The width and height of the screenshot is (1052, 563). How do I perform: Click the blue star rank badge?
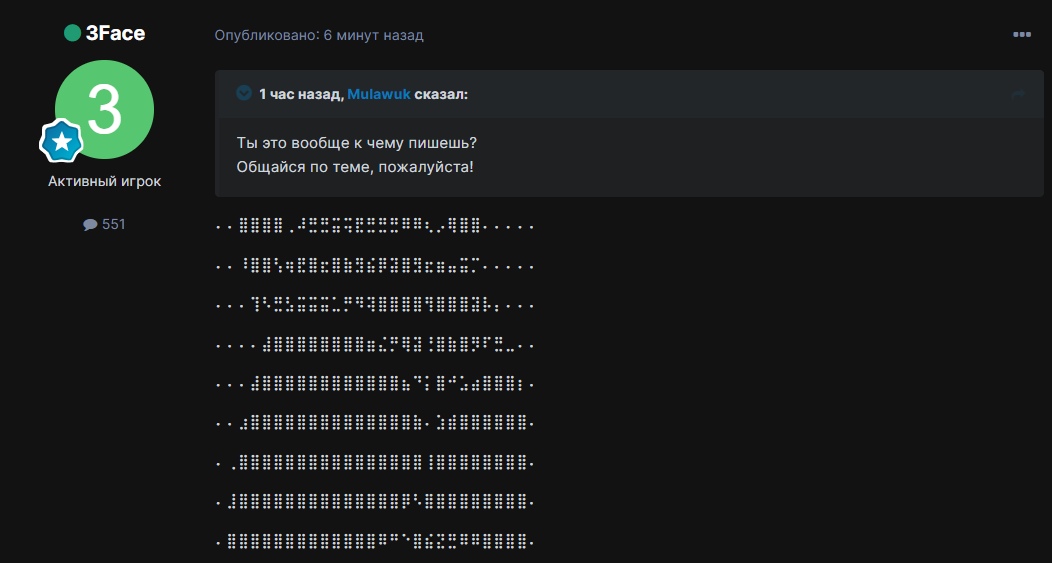click(60, 143)
